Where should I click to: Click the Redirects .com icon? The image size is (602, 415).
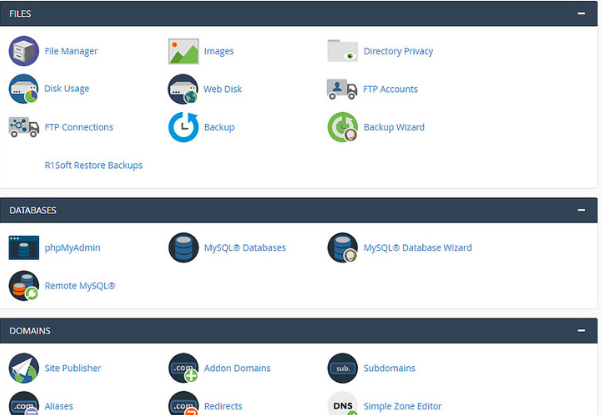point(184,403)
